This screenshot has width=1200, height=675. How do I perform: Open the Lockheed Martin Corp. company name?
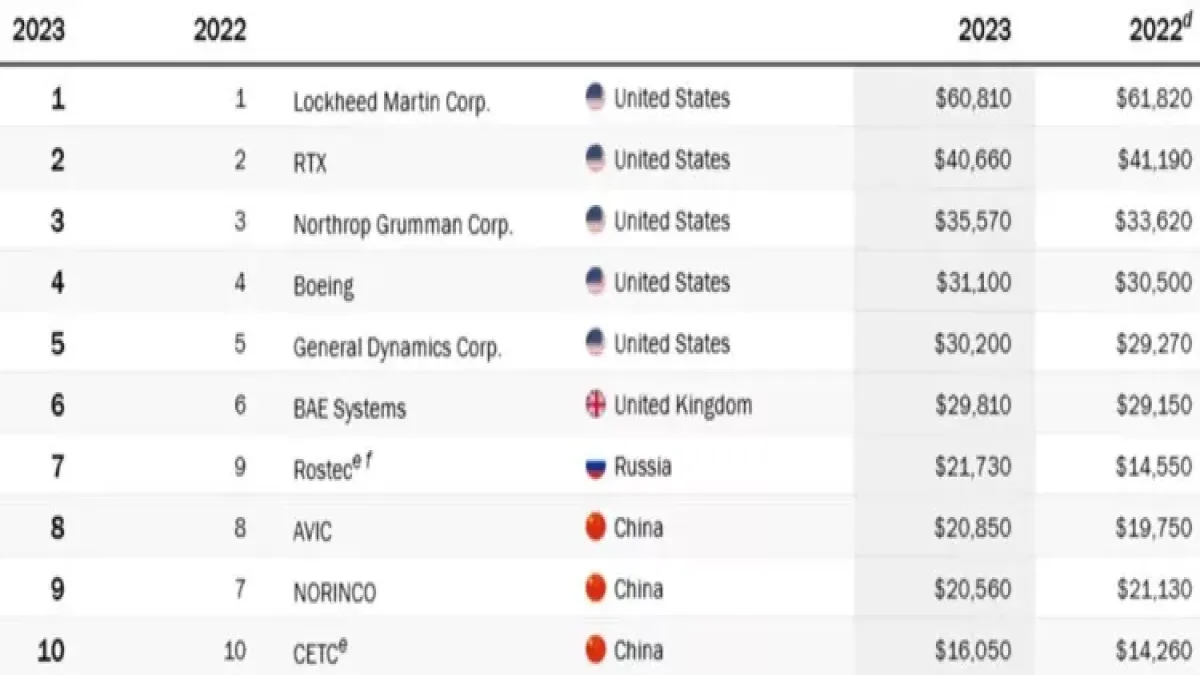[x=391, y=102]
